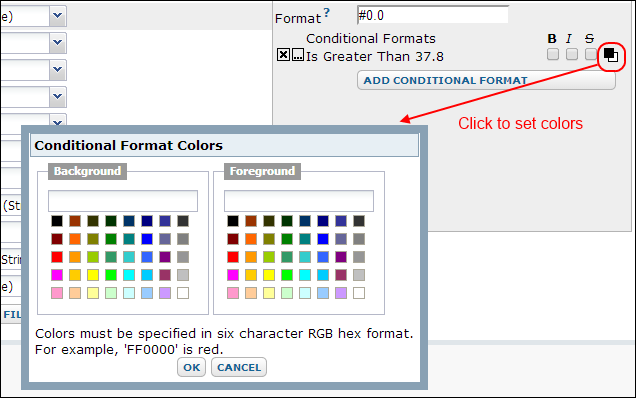Open the conditional format colors icon
Image resolution: width=636 pixels, height=398 pixels.
point(611,55)
